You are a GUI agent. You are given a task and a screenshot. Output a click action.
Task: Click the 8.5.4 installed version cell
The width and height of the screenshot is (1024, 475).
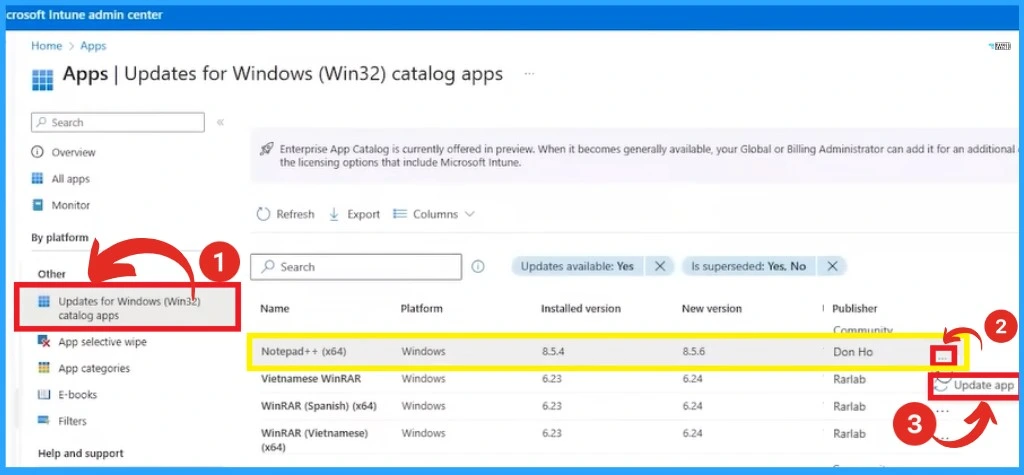[552, 352]
